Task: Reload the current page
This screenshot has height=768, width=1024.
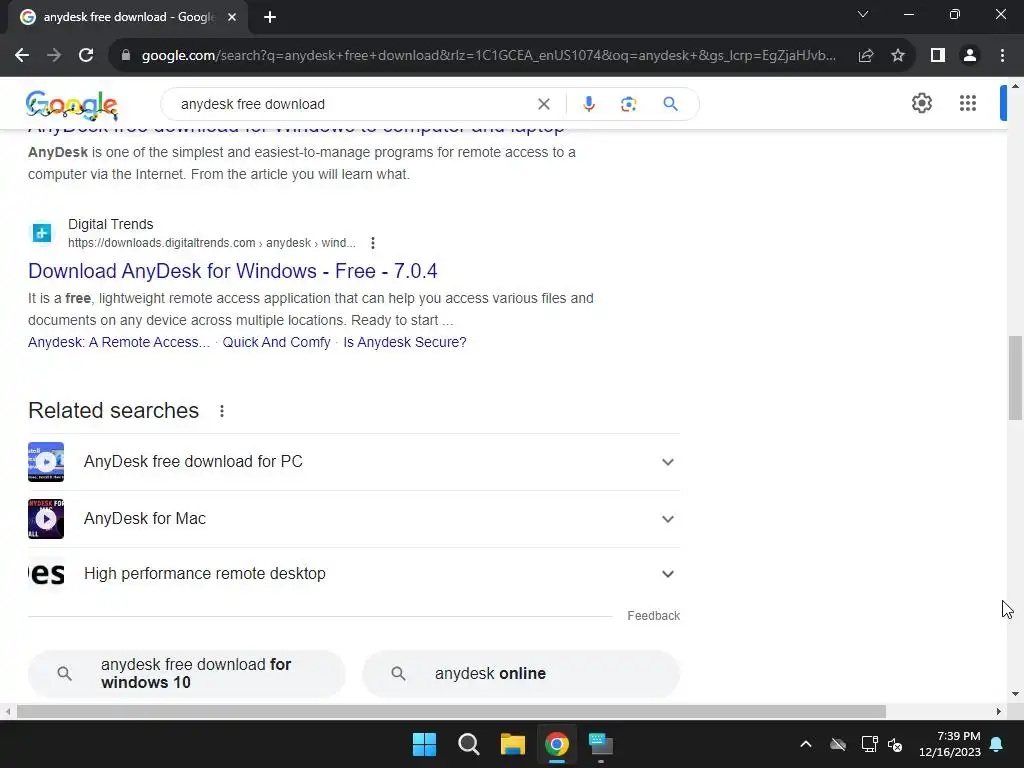Action: point(86,56)
